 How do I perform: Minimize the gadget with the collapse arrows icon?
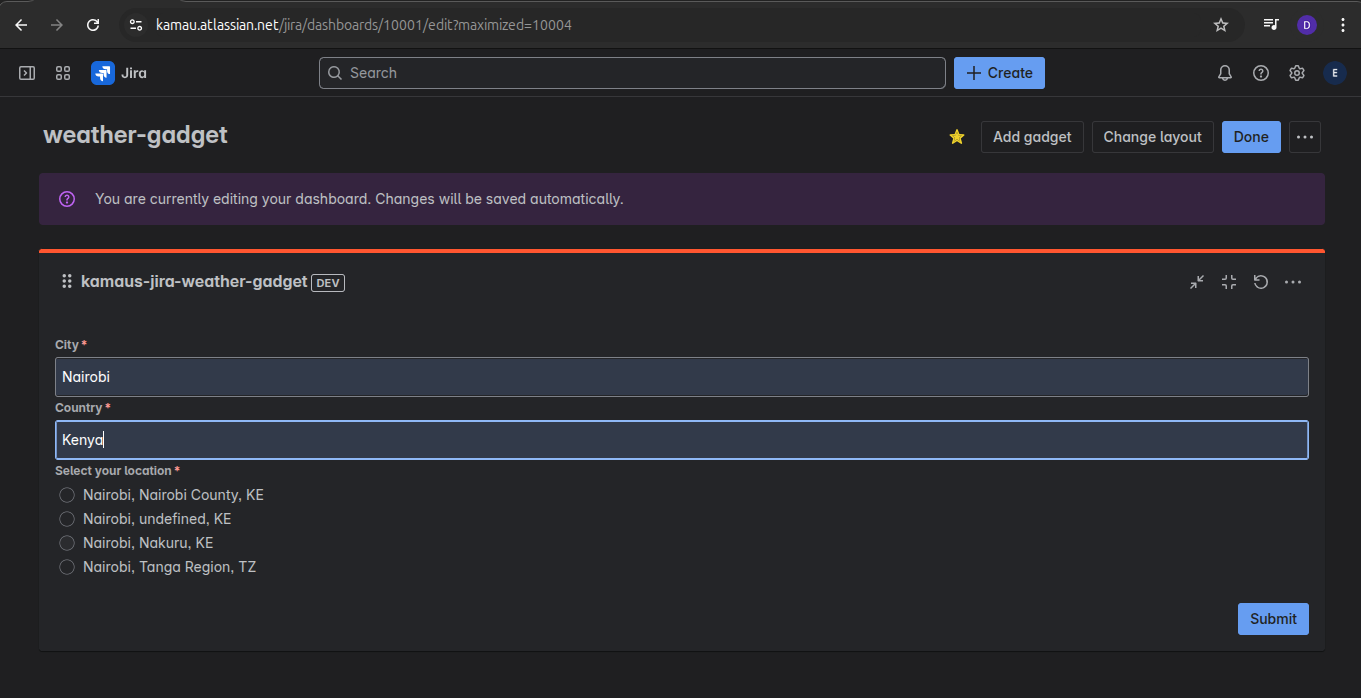(x=1197, y=282)
